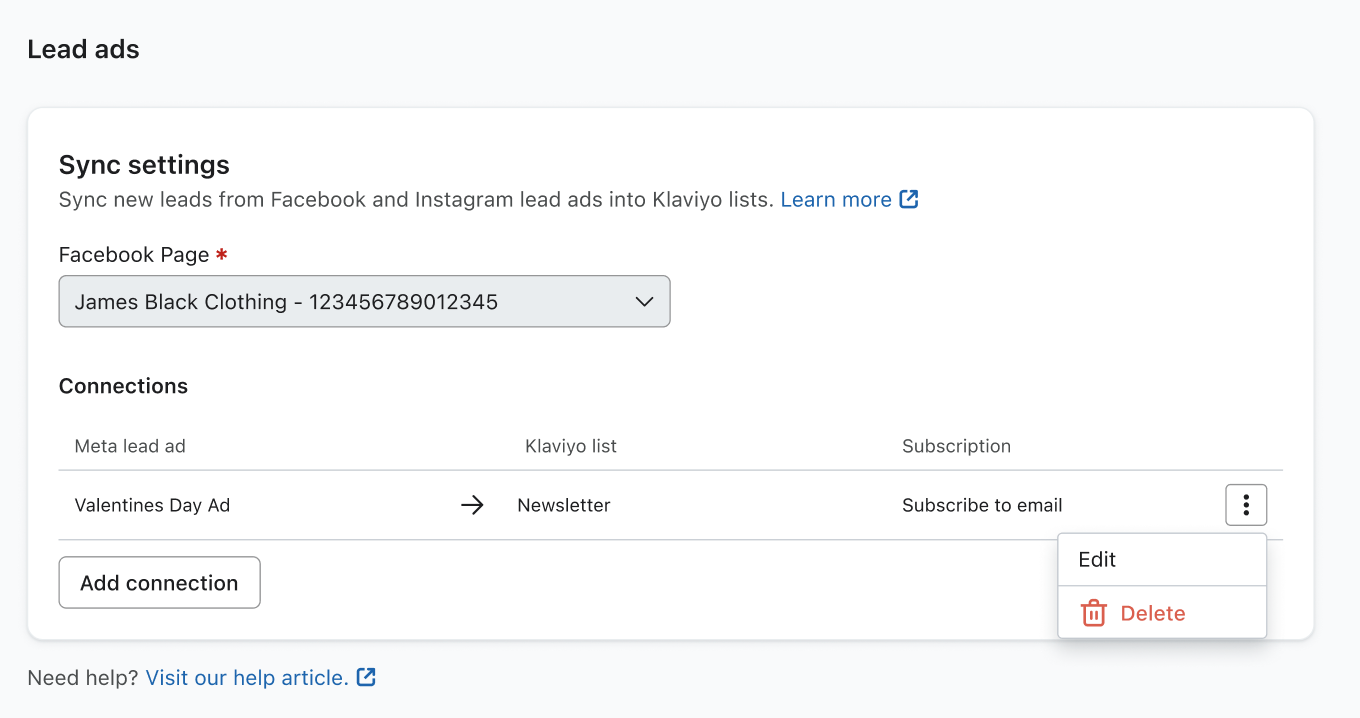1360x718 pixels.
Task: Open the James Black Clothing page dropdown
Action: (x=364, y=302)
